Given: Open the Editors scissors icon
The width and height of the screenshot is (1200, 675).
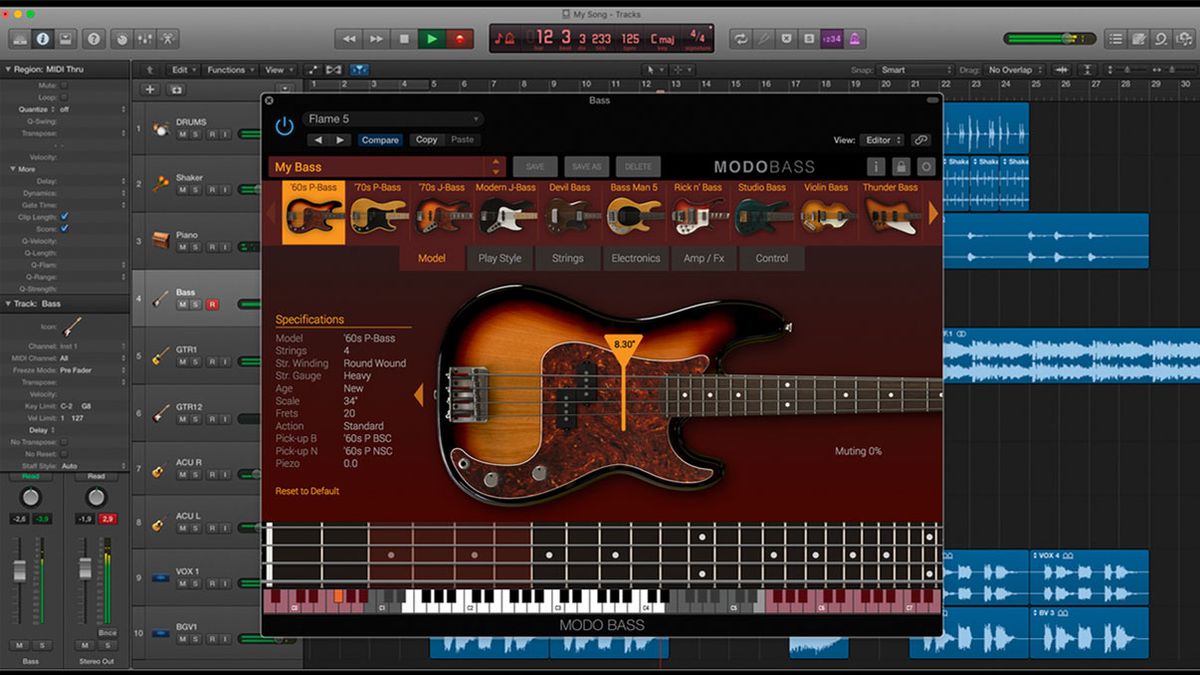Looking at the screenshot, I should [x=169, y=39].
